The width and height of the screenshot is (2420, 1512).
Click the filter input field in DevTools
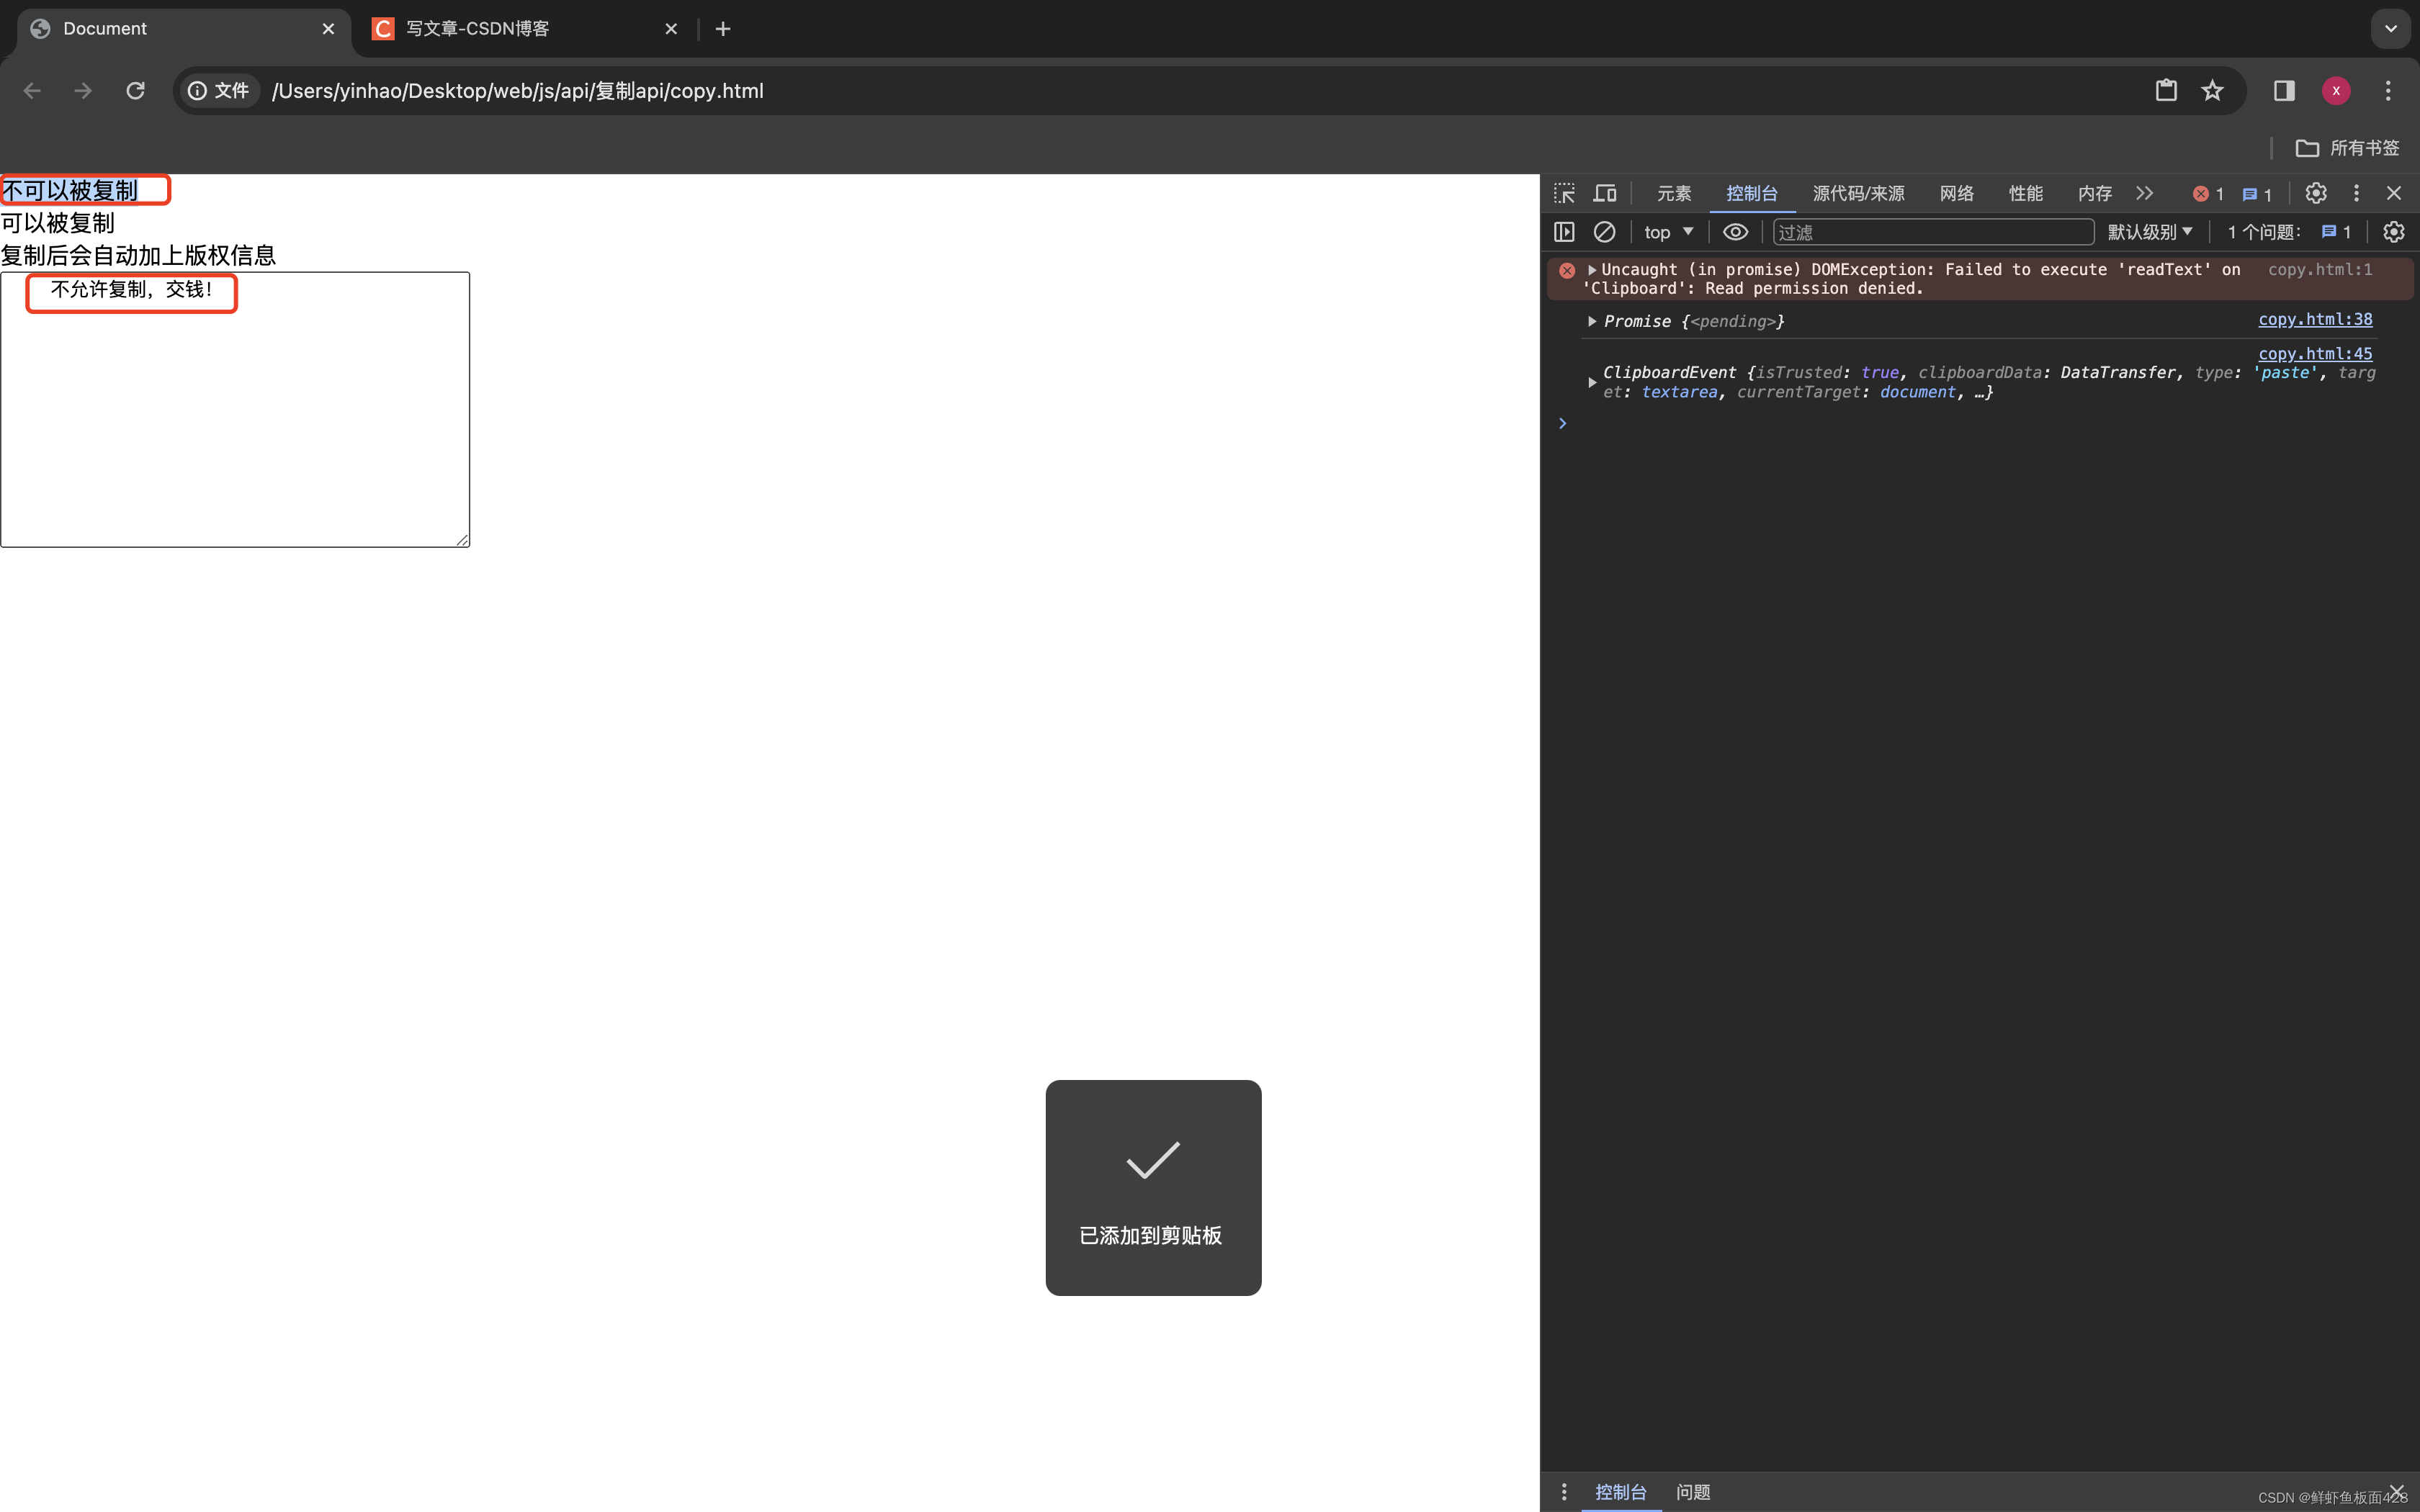tap(1930, 232)
